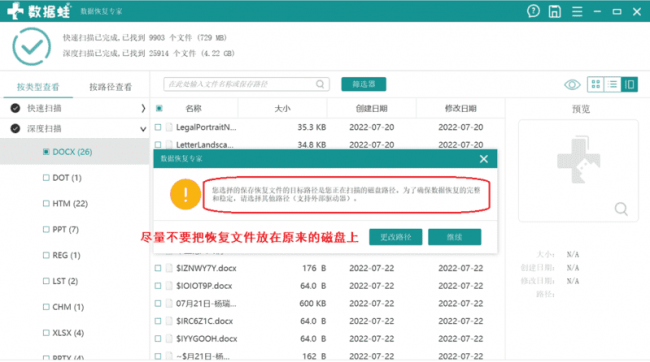Switch to thumbnail grid view

(596, 85)
